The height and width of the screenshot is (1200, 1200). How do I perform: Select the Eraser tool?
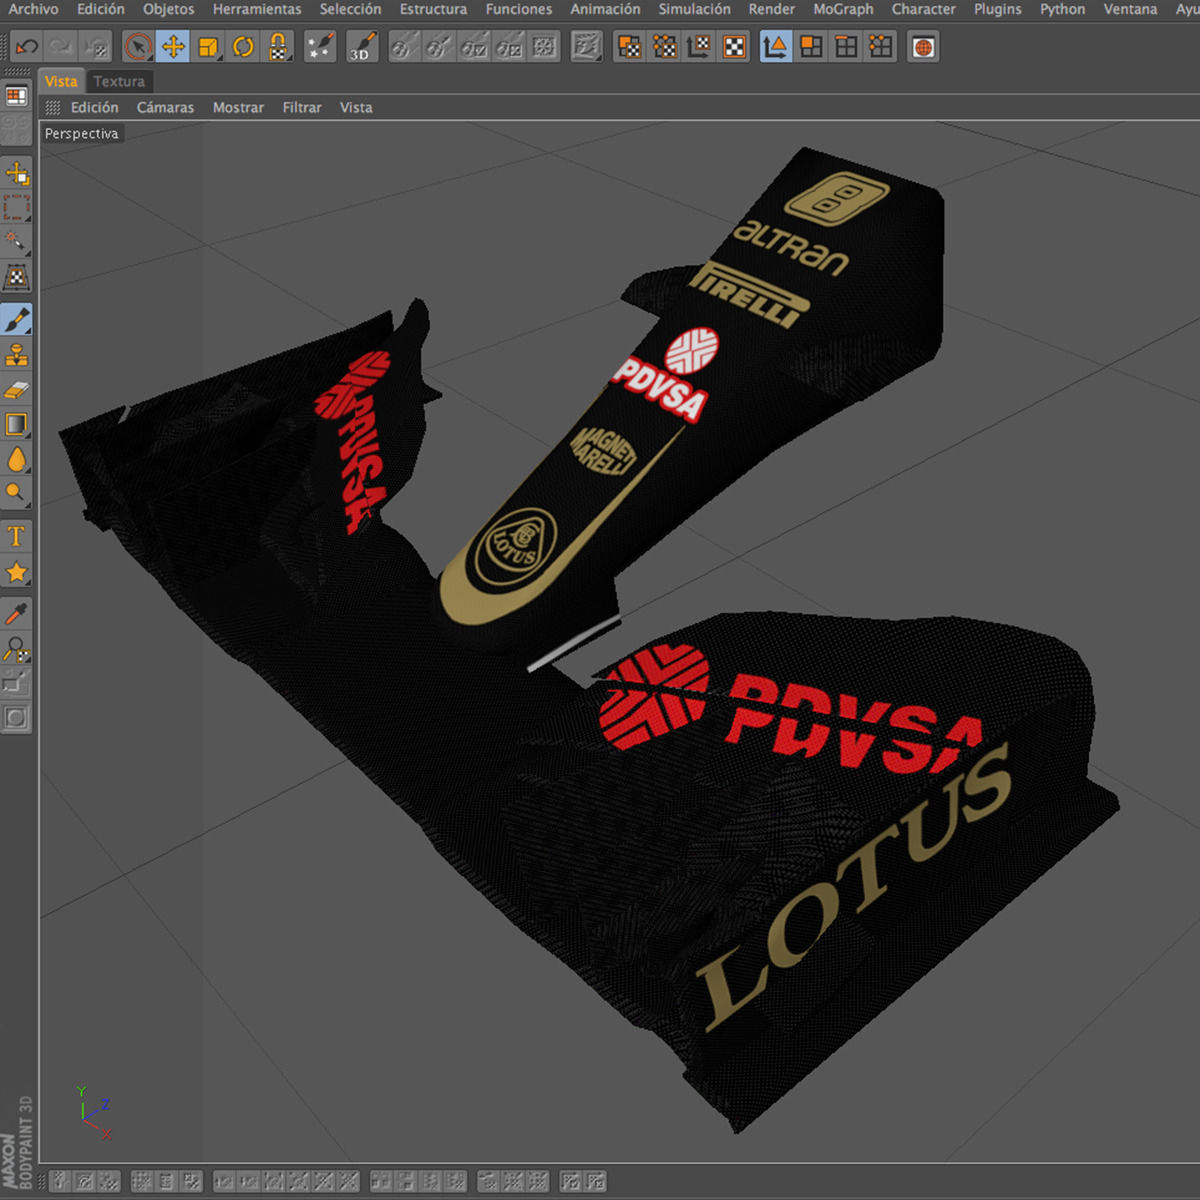click(x=17, y=389)
